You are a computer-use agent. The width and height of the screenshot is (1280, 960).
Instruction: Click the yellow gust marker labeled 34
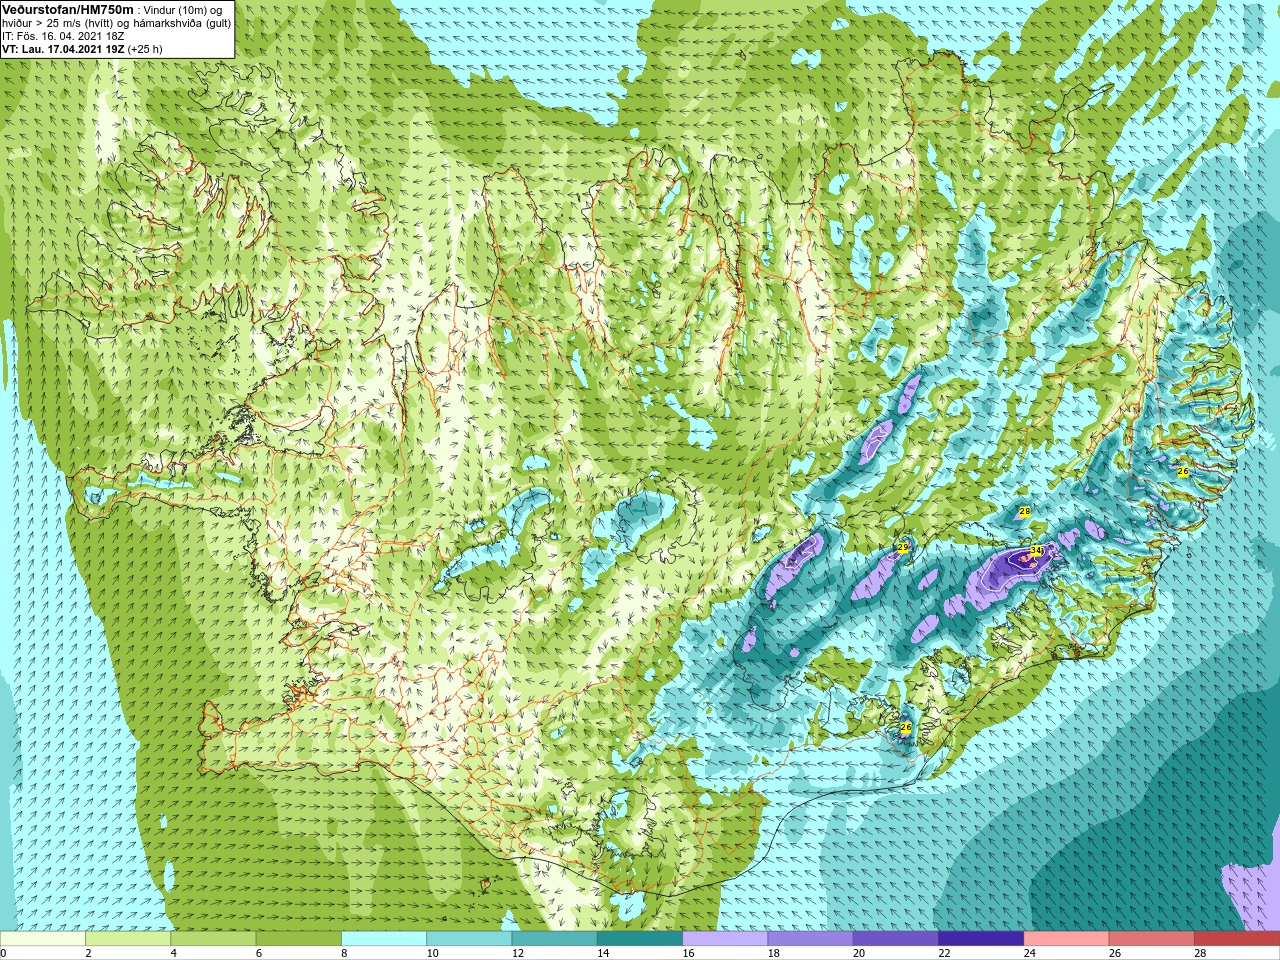pyautogui.click(x=1035, y=550)
